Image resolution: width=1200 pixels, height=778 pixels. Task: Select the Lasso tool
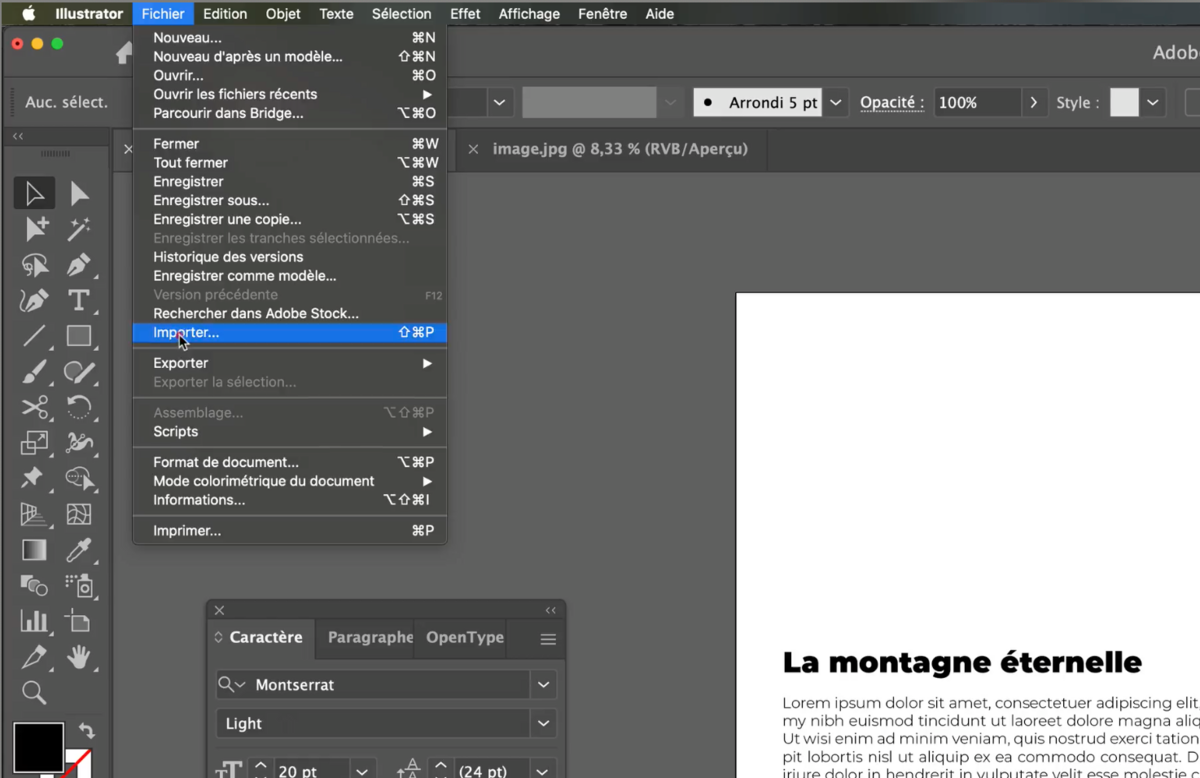click(35, 265)
